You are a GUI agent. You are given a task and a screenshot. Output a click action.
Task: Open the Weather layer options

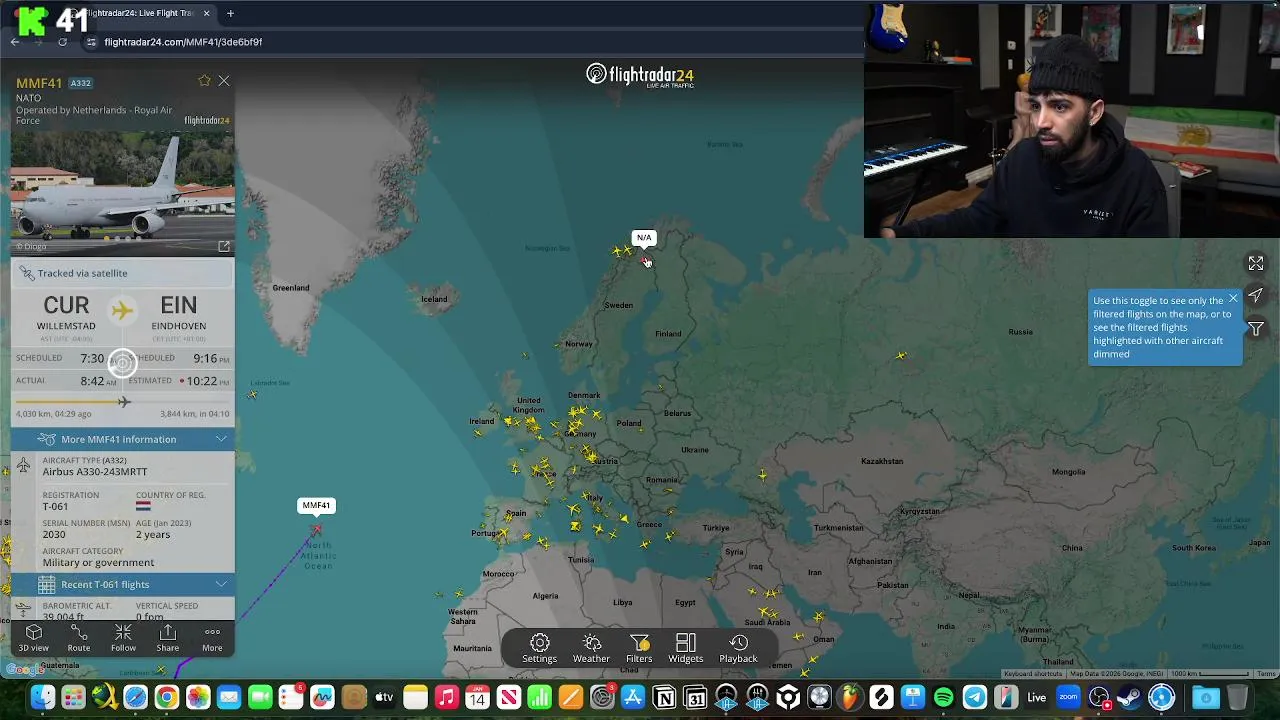[x=591, y=648]
